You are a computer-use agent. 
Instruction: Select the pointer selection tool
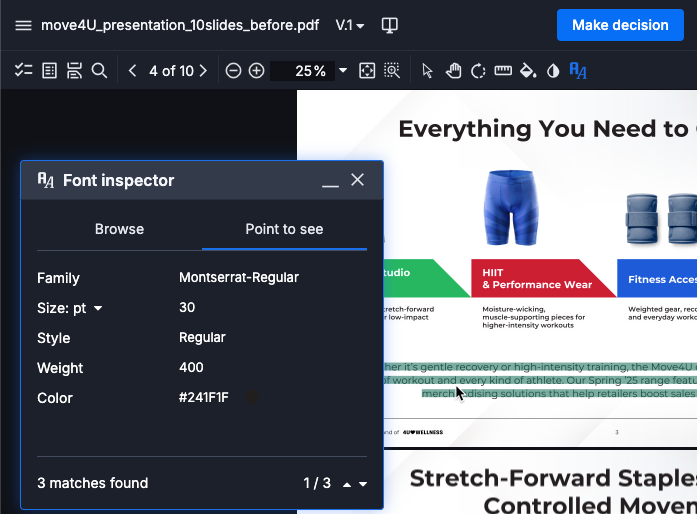(427, 71)
